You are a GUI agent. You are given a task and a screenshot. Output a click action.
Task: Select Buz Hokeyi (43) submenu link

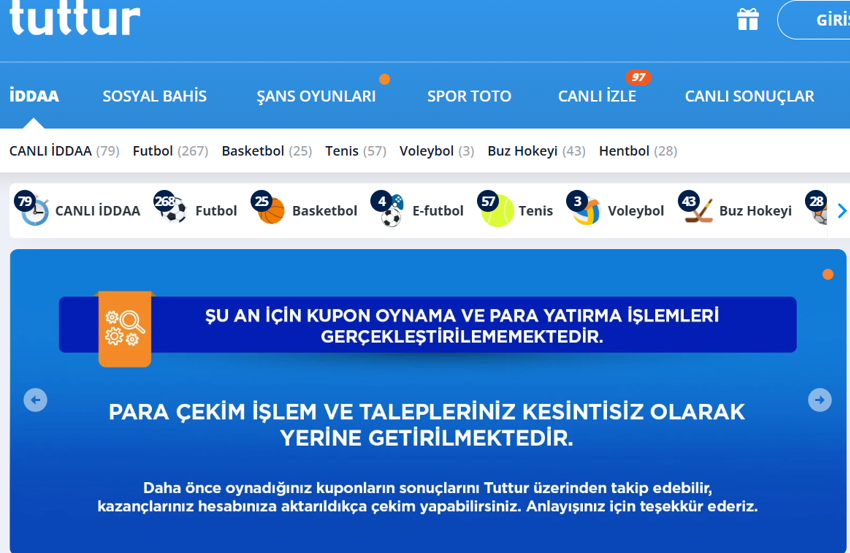(x=536, y=151)
